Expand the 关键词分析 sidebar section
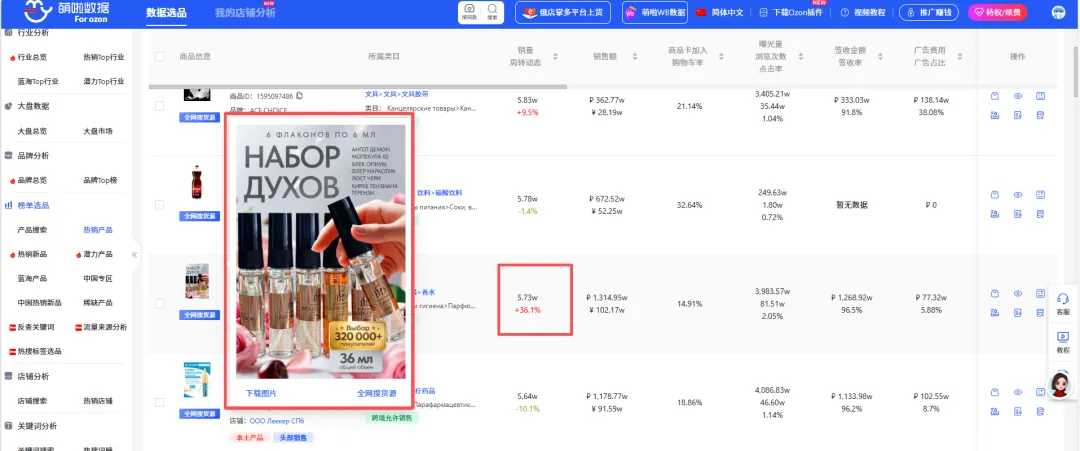Image resolution: width=1080 pixels, height=451 pixels. (37, 426)
